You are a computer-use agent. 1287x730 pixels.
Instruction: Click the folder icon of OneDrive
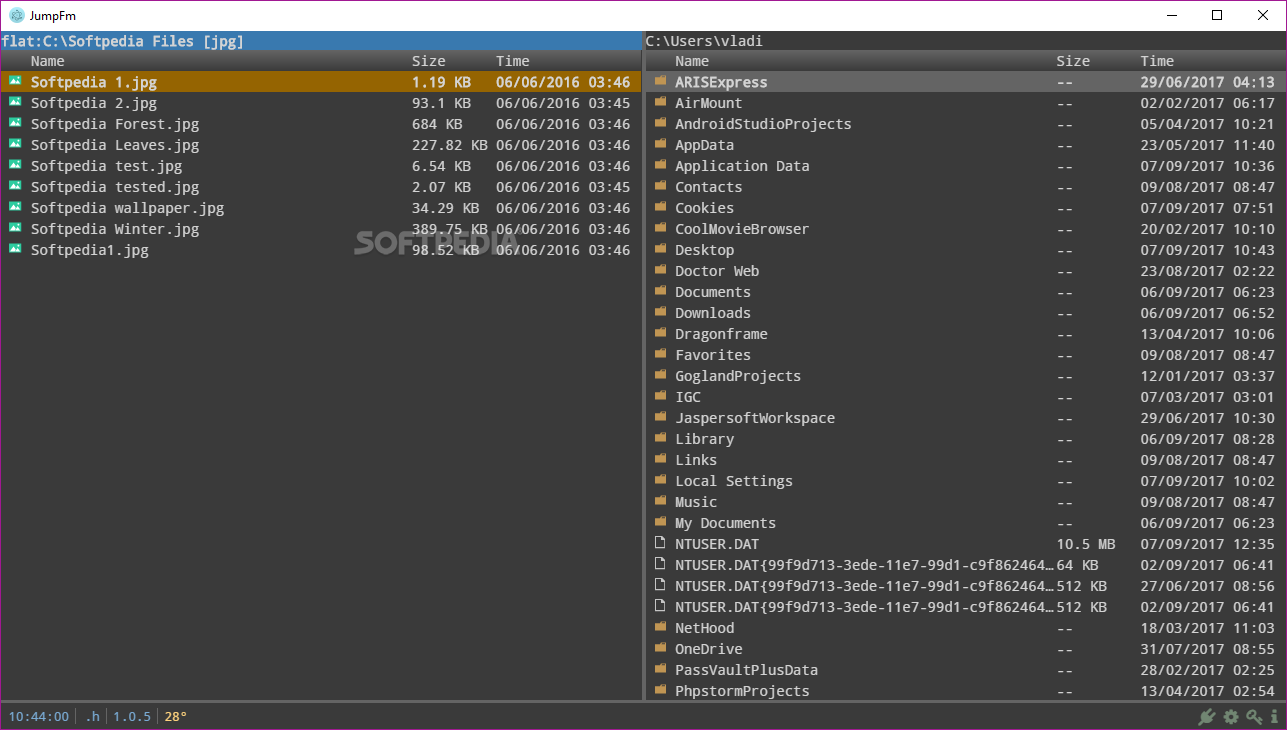coord(660,648)
